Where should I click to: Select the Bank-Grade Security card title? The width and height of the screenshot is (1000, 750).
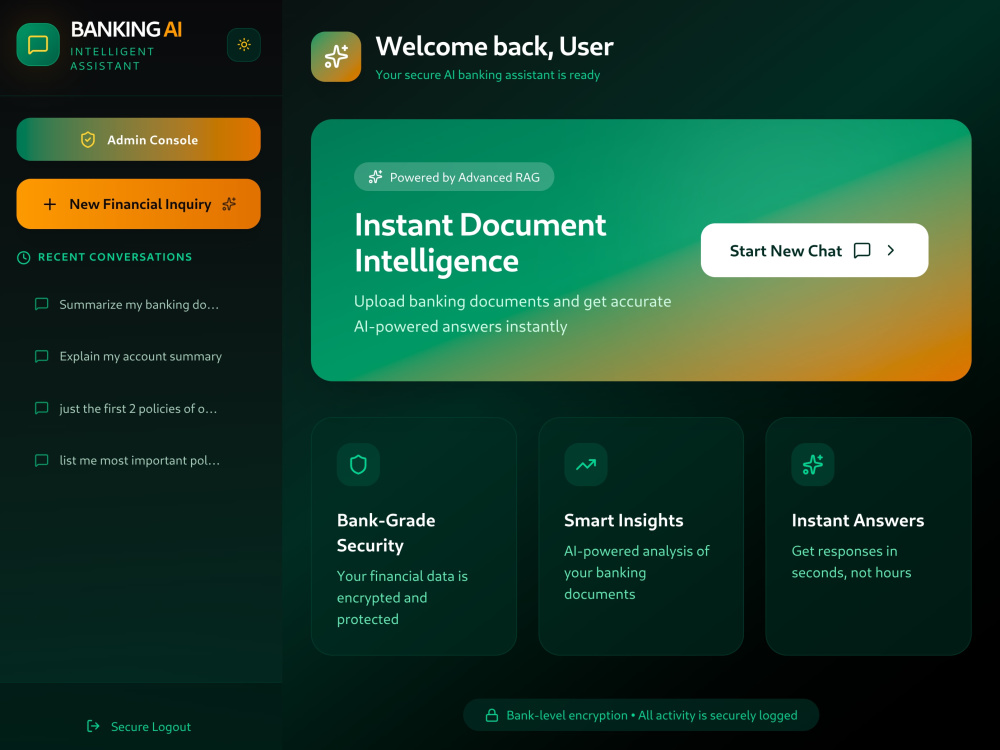coord(386,533)
